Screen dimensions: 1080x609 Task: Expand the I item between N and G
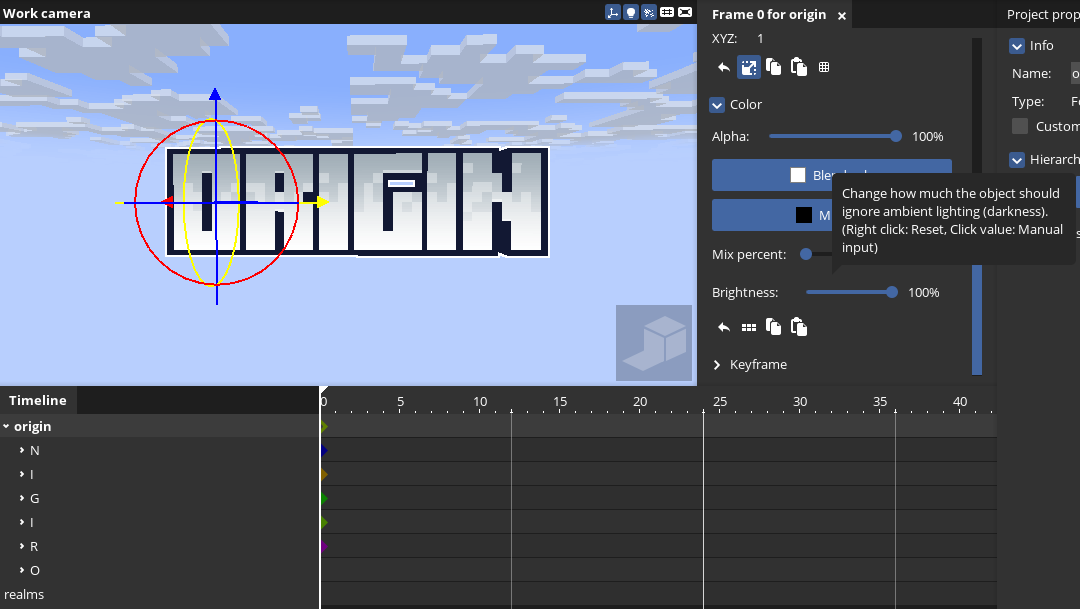click(x=22, y=475)
